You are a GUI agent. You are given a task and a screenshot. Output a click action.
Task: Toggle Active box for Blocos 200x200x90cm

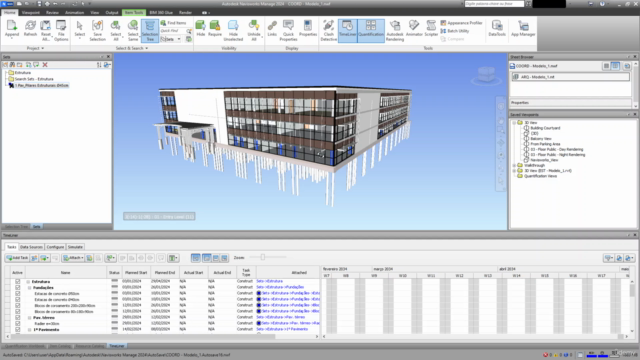pyautogui.click(x=18, y=305)
